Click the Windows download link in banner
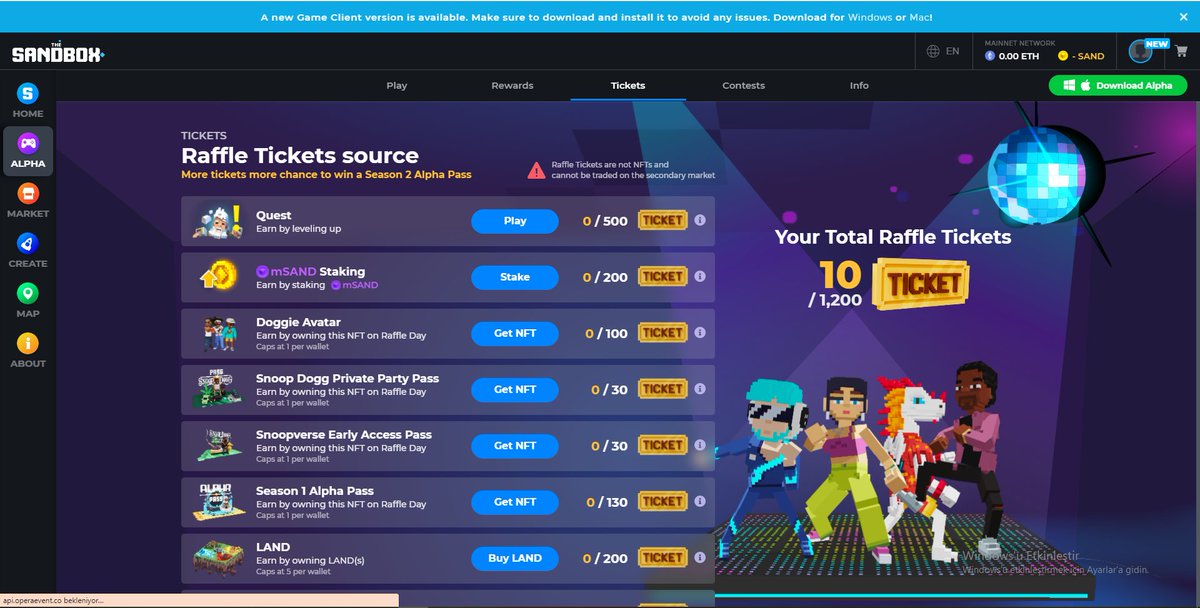The height and width of the screenshot is (608, 1200). tap(869, 17)
